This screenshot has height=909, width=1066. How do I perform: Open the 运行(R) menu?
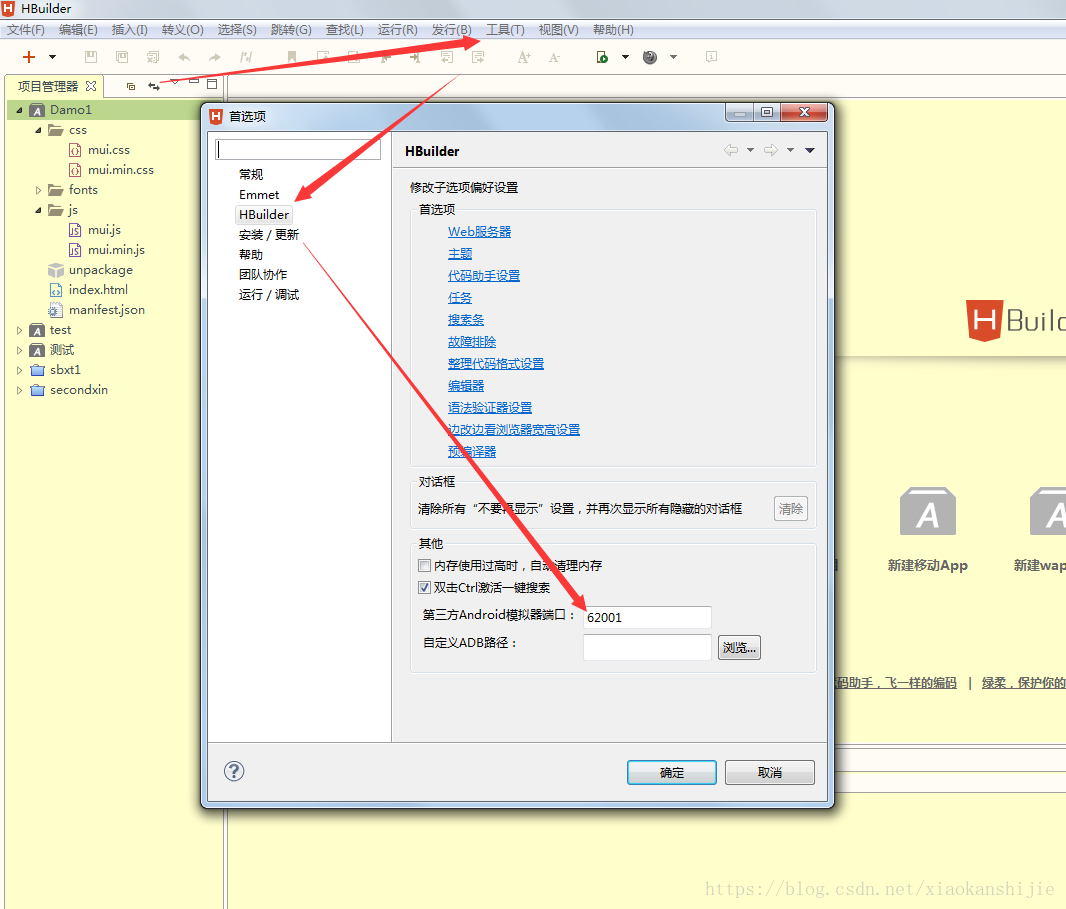(398, 30)
